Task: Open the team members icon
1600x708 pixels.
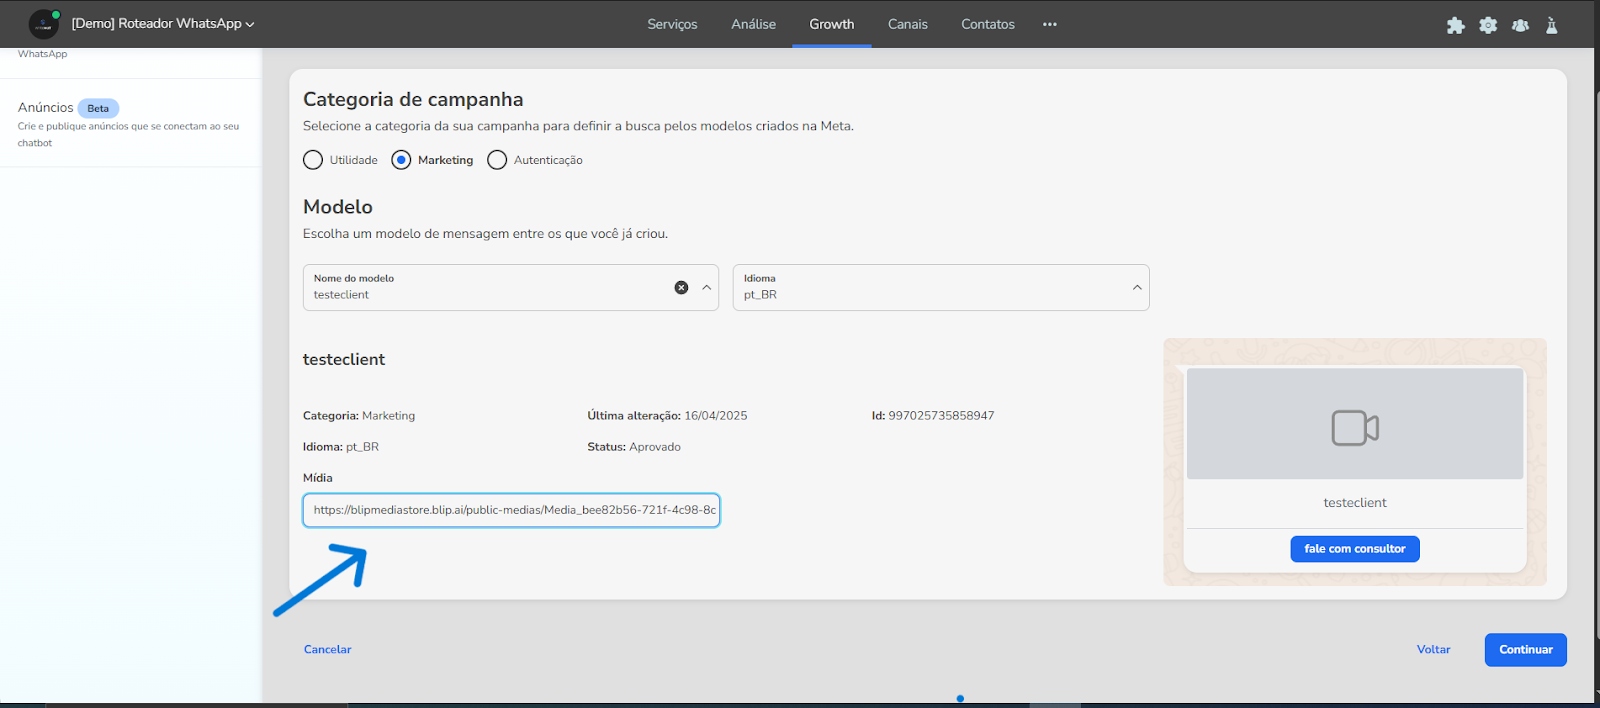Action: [1520, 25]
